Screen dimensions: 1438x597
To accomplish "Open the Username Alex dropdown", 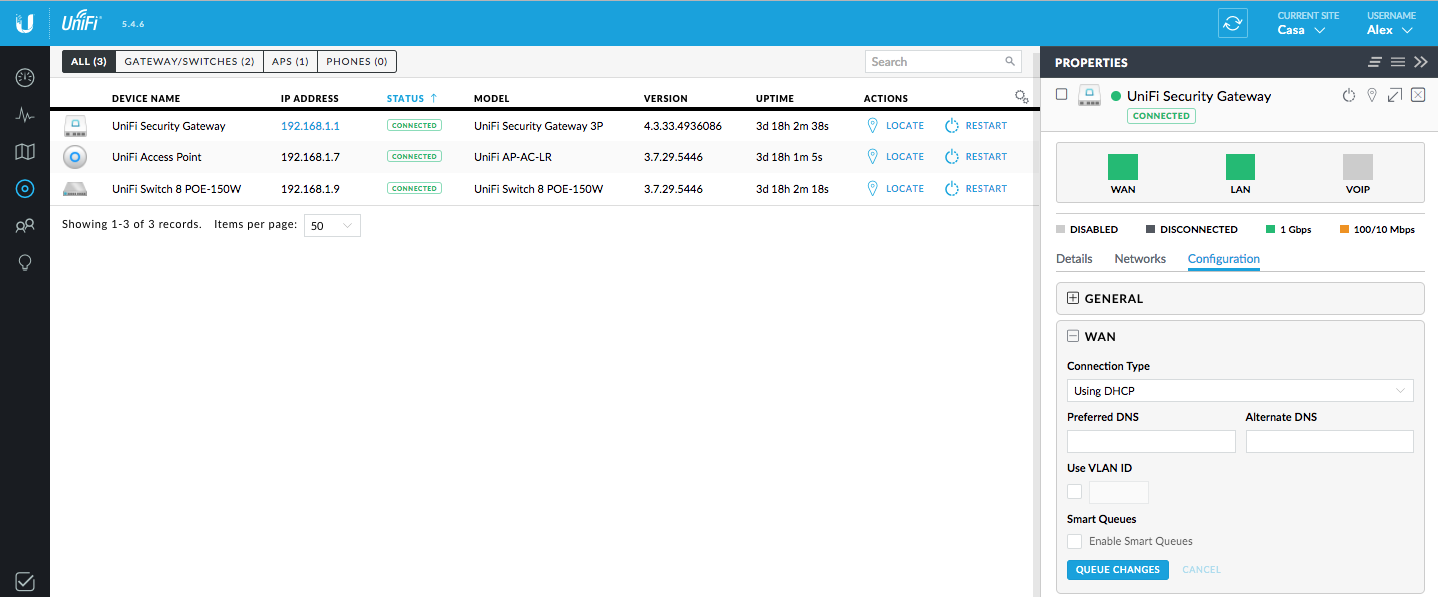I will click(1390, 30).
